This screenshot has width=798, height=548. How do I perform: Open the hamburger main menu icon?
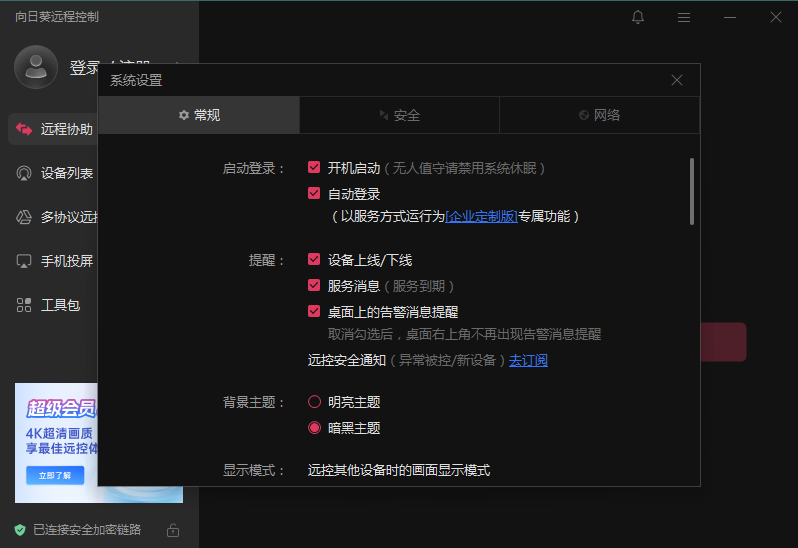point(684,17)
